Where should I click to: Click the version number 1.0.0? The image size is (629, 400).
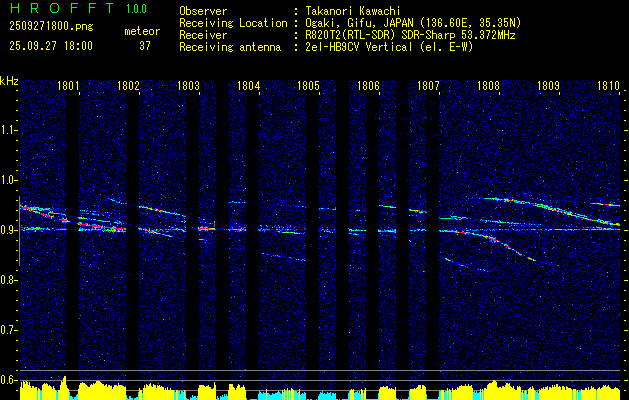[136, 9]
